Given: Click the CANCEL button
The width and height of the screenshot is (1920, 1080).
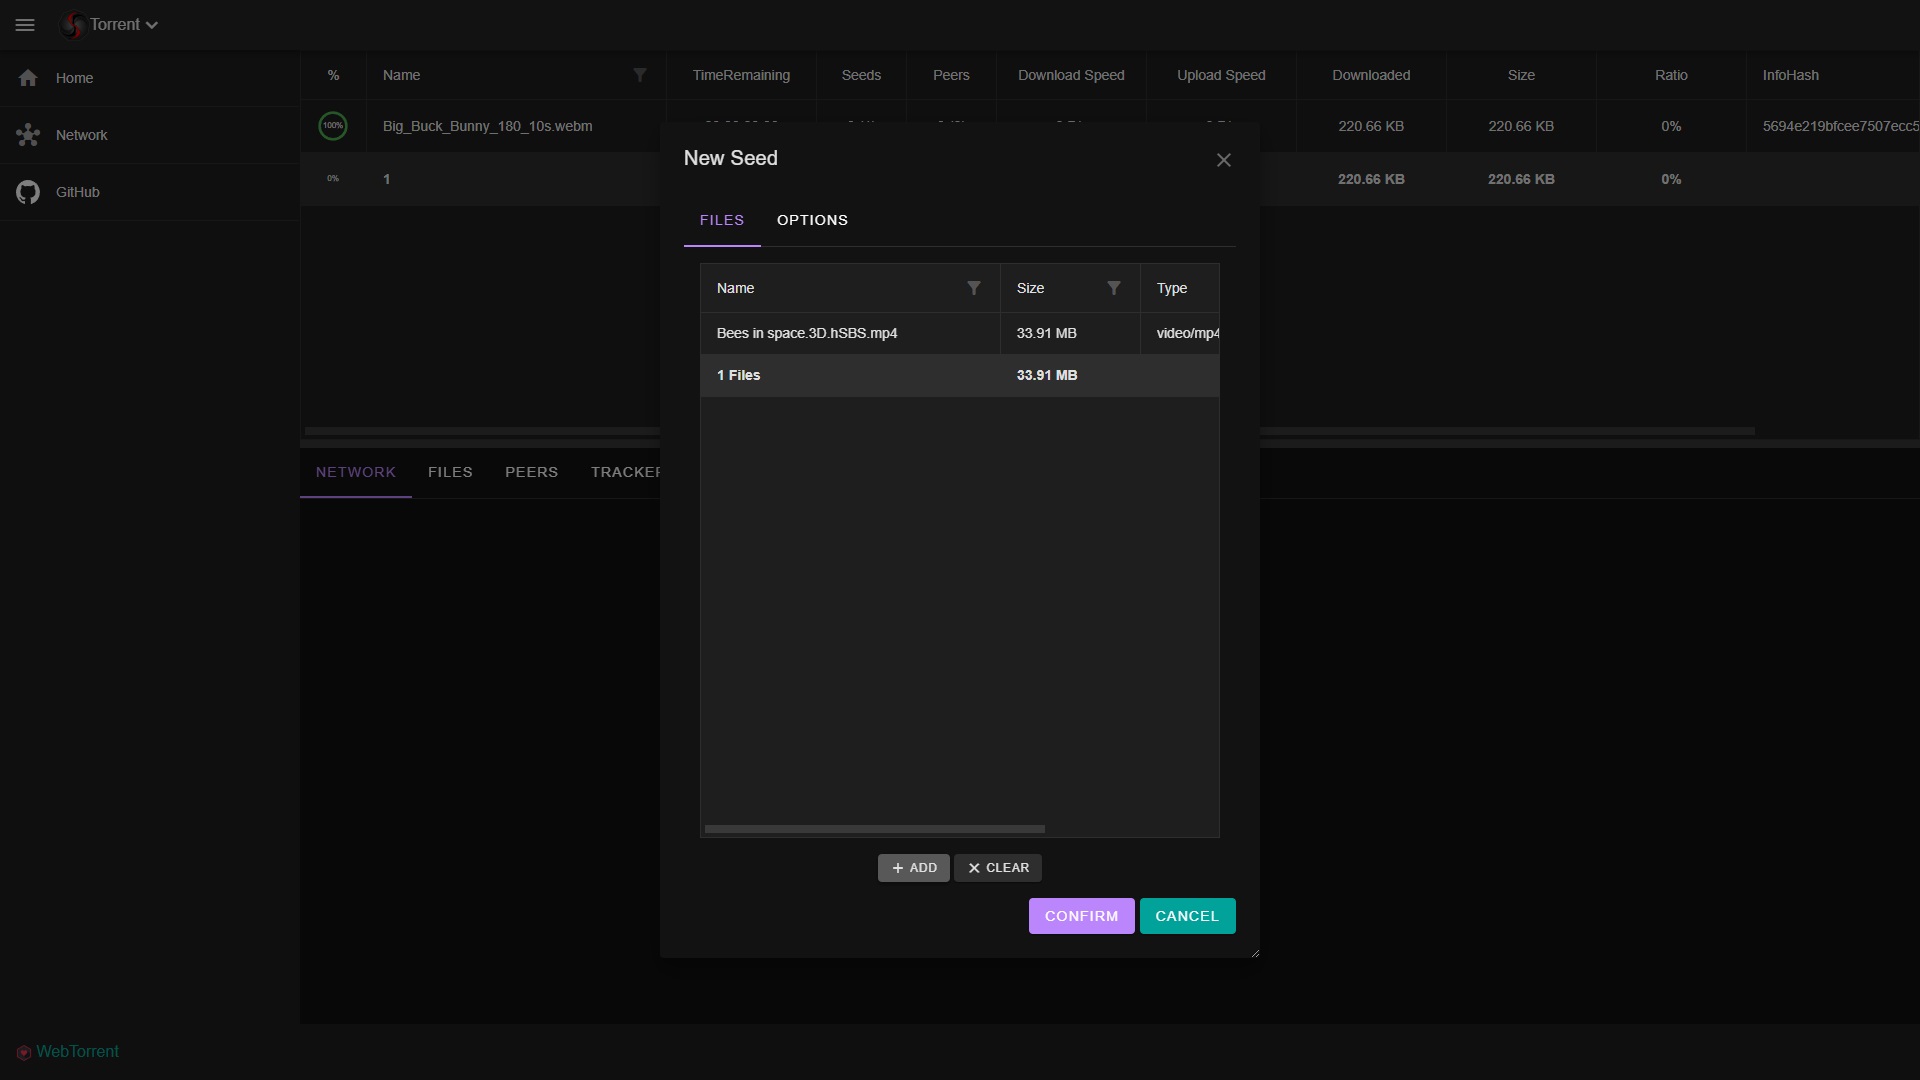Looking at the screenshot, I should click(x=1187, y=916).
